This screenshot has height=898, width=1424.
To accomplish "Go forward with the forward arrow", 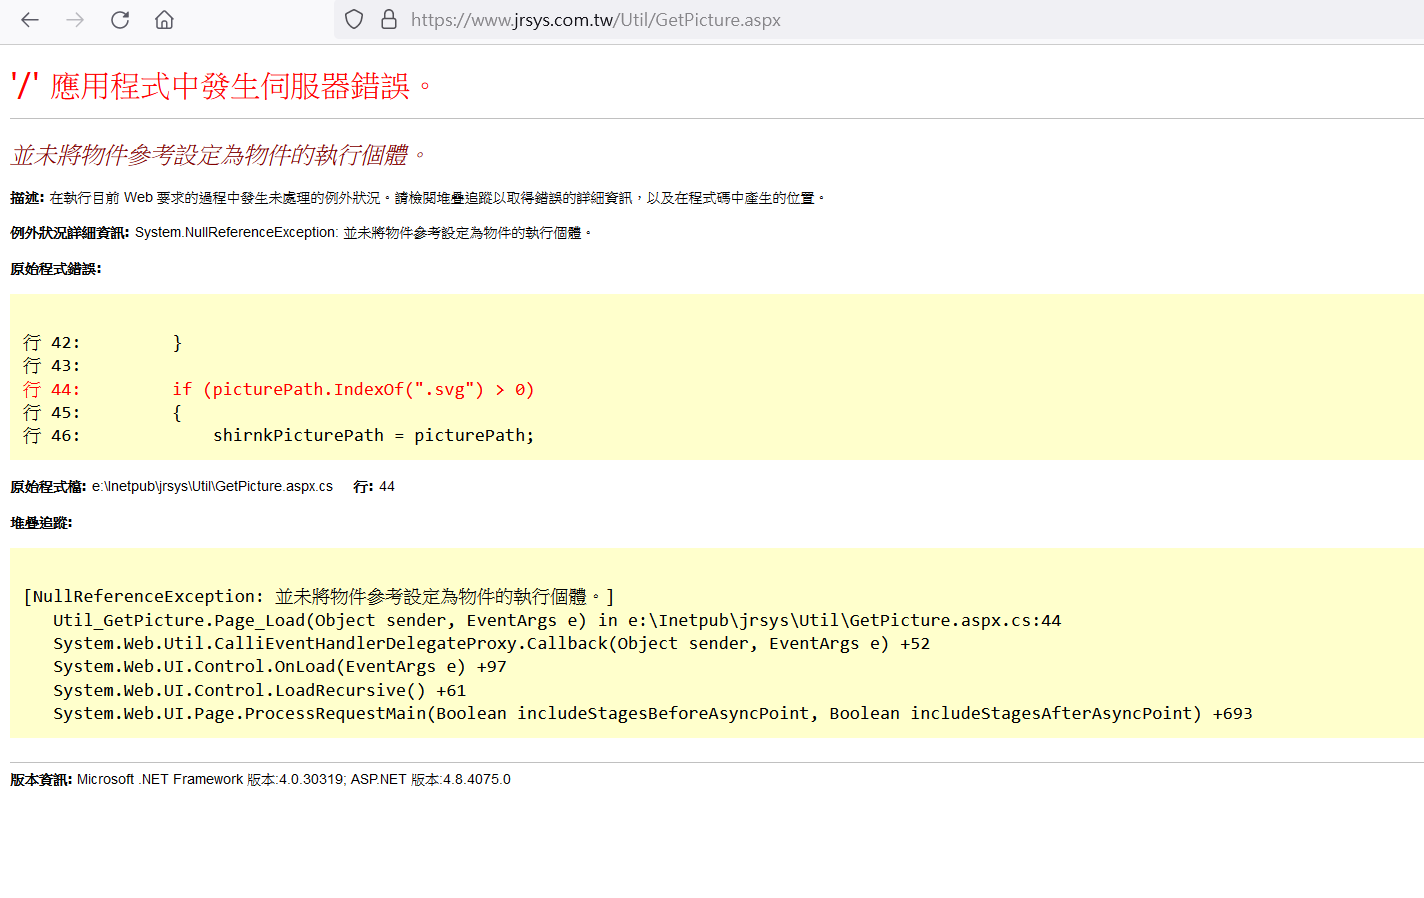I will click(75, 20).
